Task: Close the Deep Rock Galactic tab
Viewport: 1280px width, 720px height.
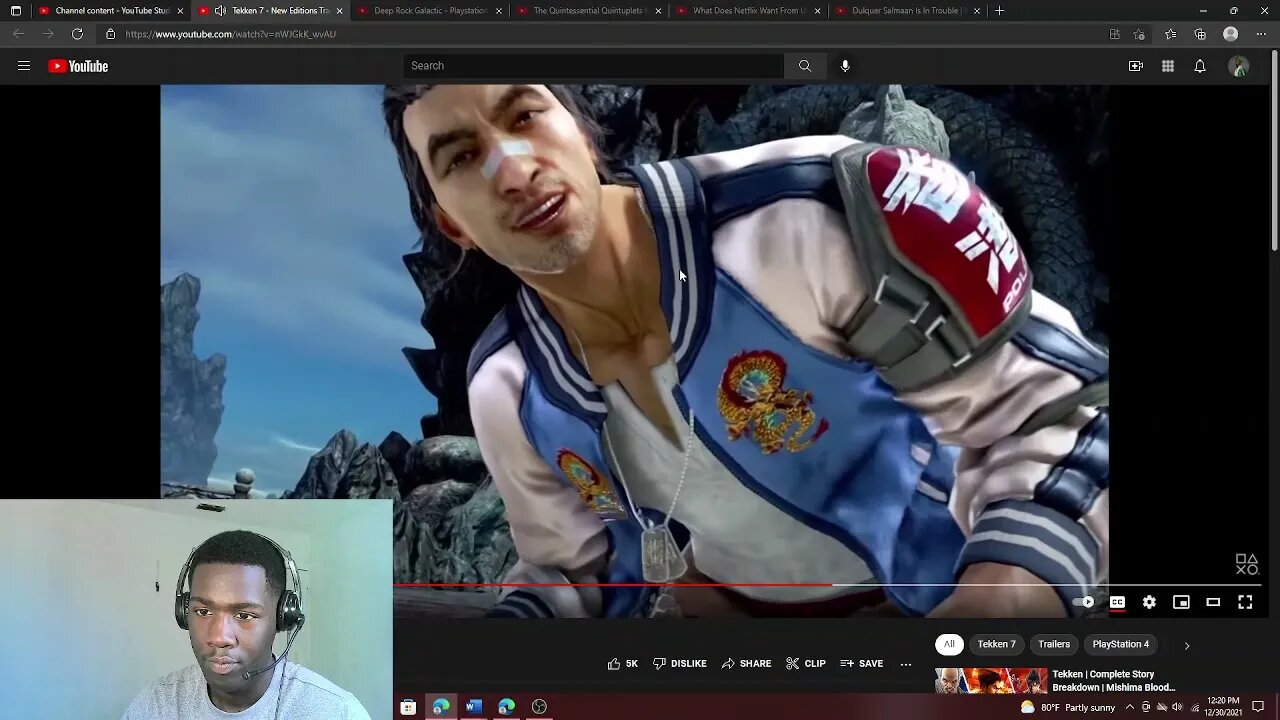Action: click(499, 11)
